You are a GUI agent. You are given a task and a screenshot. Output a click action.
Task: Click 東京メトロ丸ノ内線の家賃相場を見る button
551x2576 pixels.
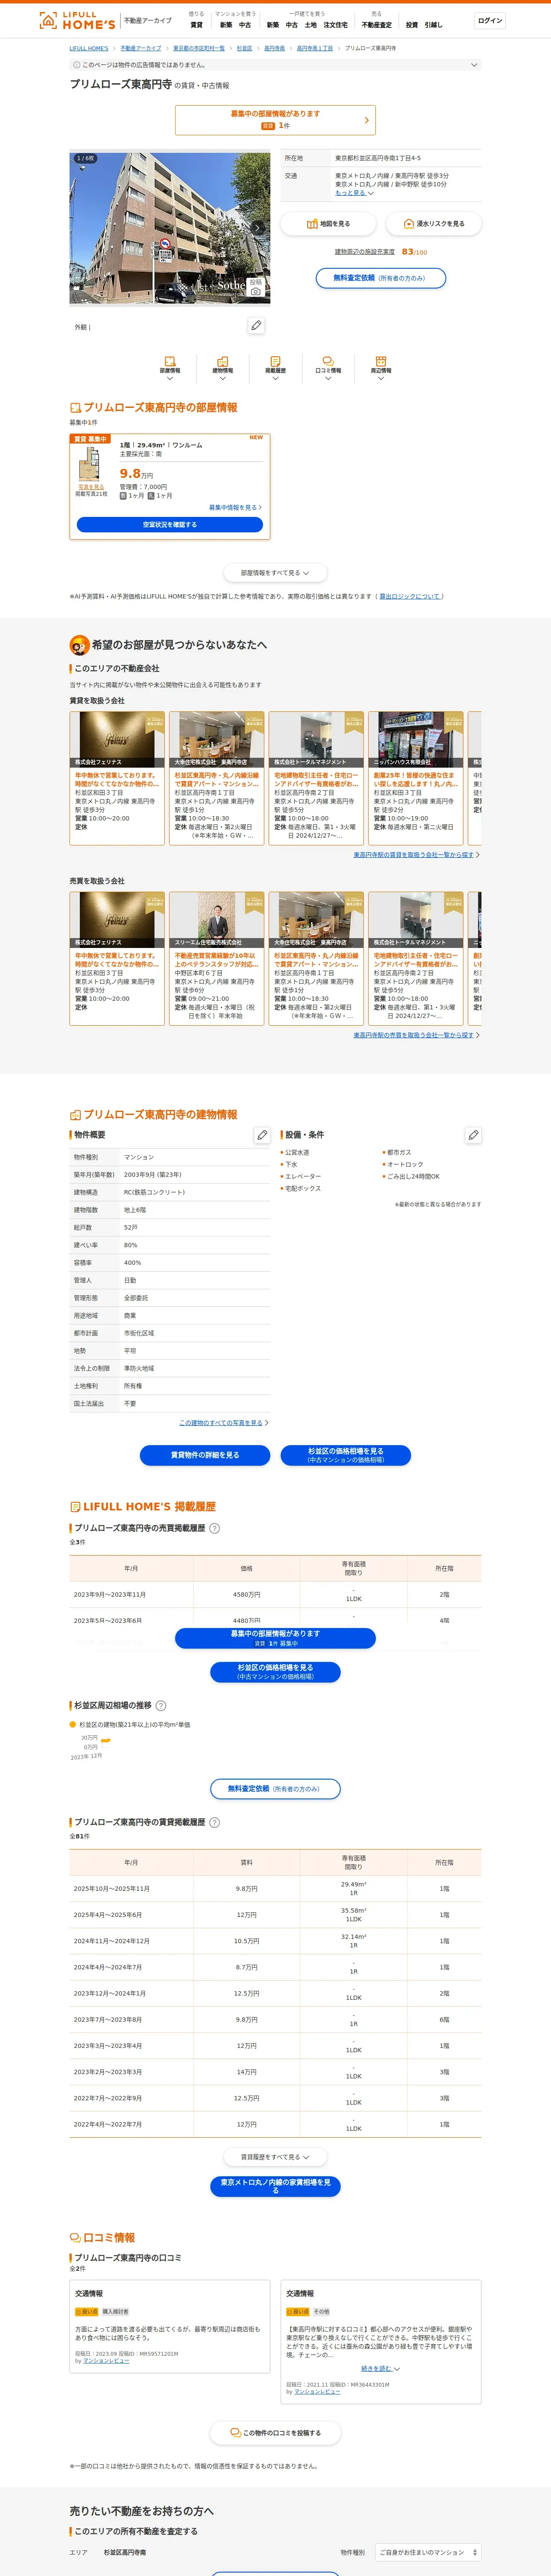275,2186
